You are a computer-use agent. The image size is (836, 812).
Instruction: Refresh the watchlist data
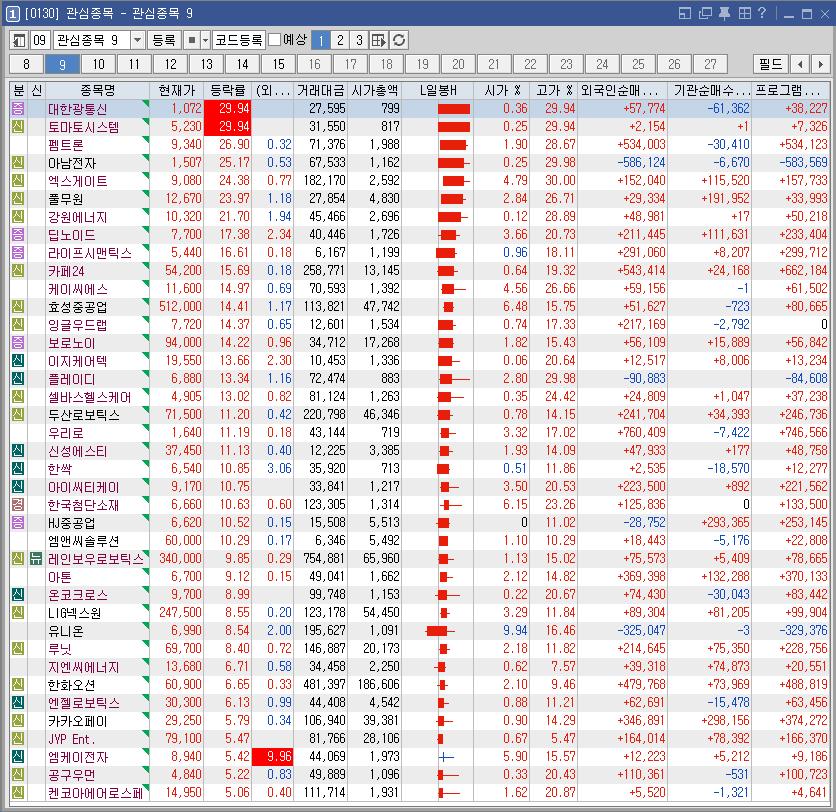tap(399, 40)
